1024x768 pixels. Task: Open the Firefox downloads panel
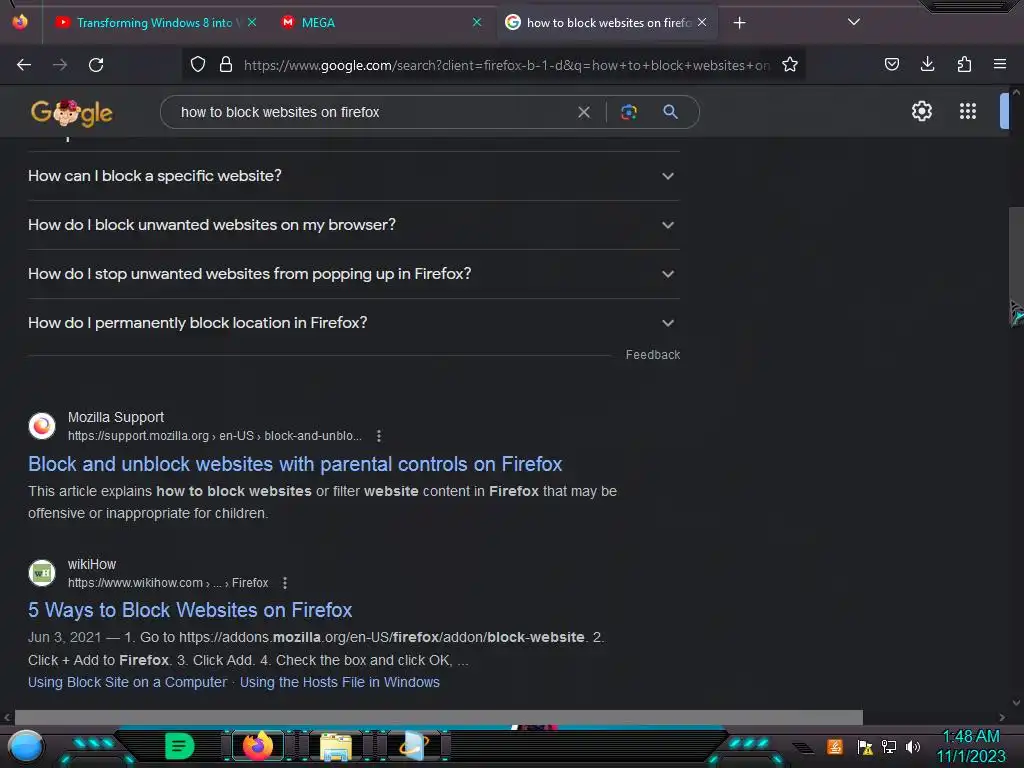[x=927, y=64]
